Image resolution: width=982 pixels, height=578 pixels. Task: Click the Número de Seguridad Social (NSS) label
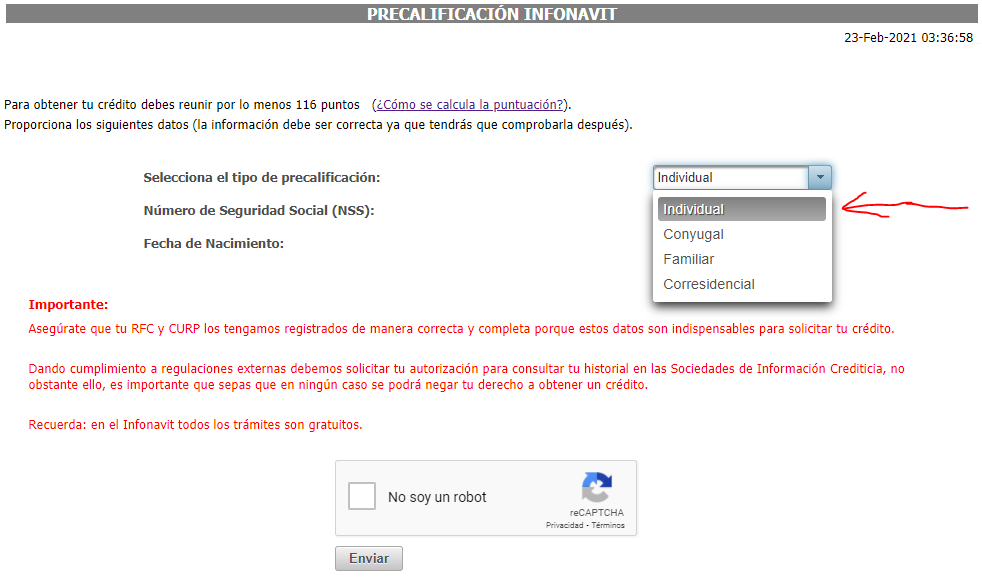[x=259, y=210]
